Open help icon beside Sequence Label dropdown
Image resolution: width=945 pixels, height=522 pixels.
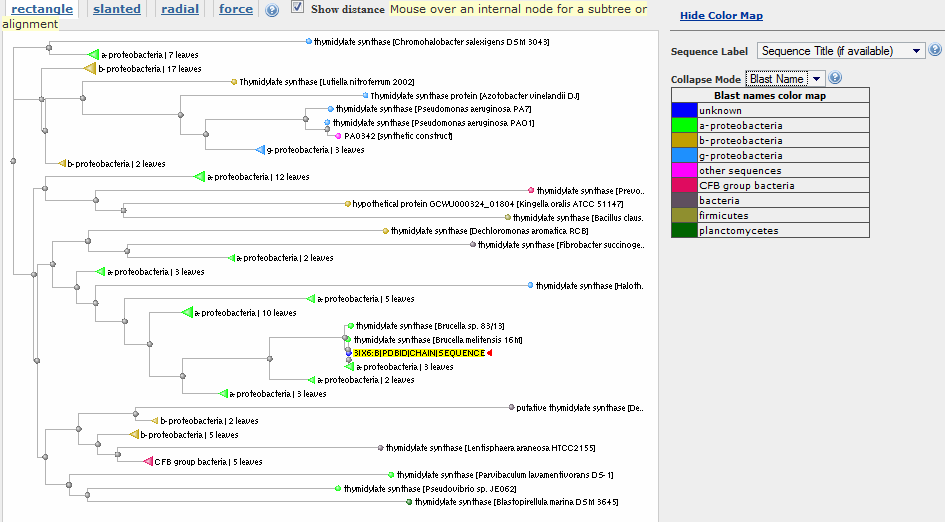(935, 50)
